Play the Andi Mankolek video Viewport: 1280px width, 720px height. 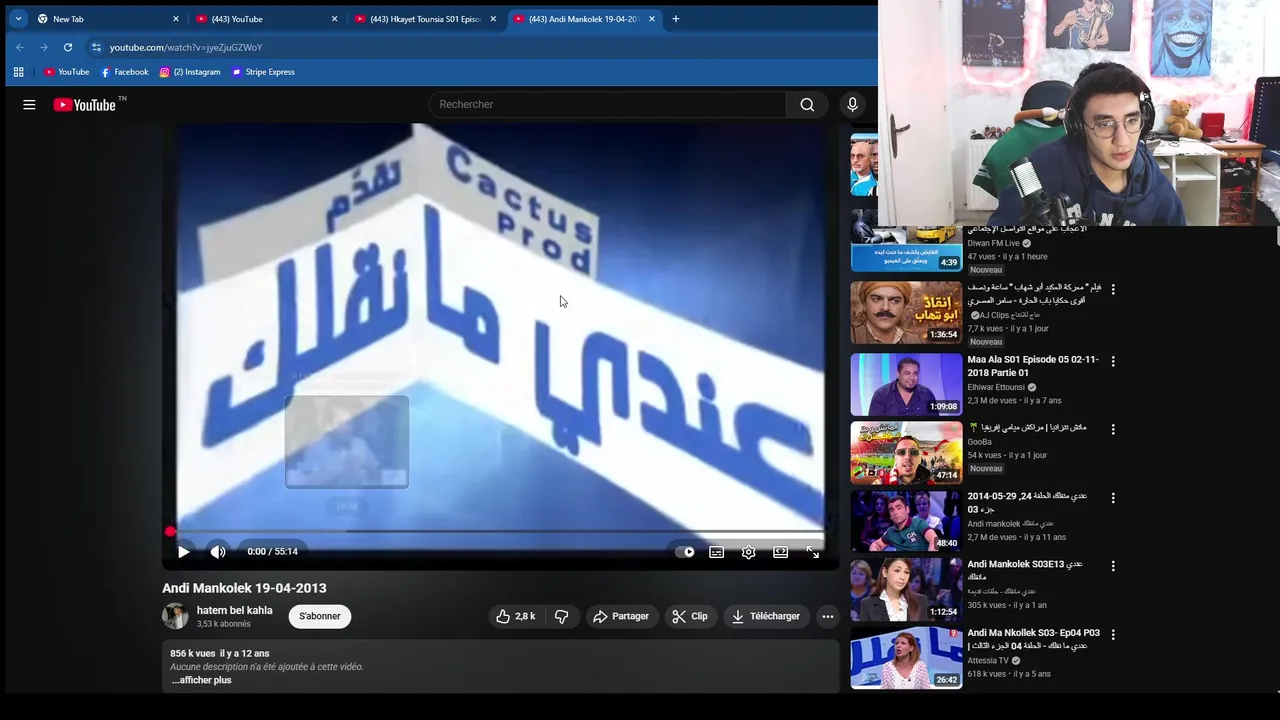coord(184,552)
